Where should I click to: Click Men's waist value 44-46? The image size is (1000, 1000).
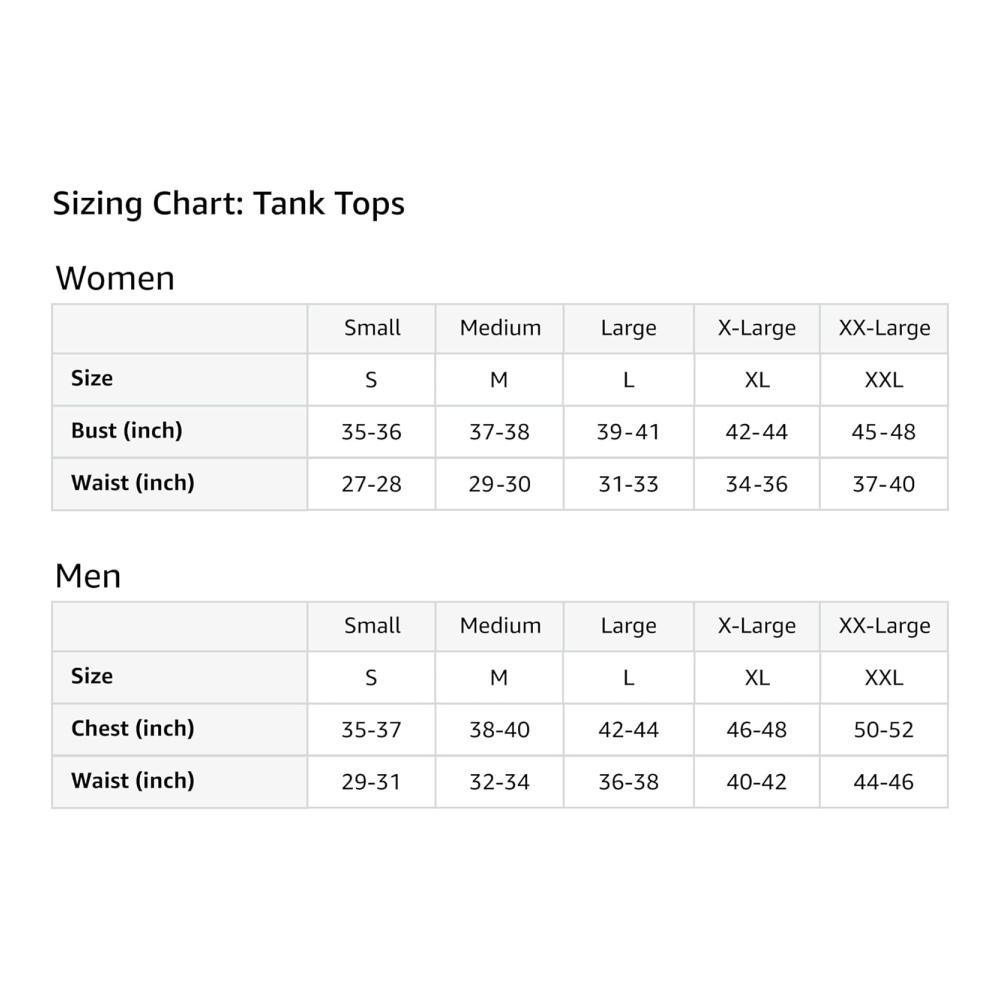[884, 782]
